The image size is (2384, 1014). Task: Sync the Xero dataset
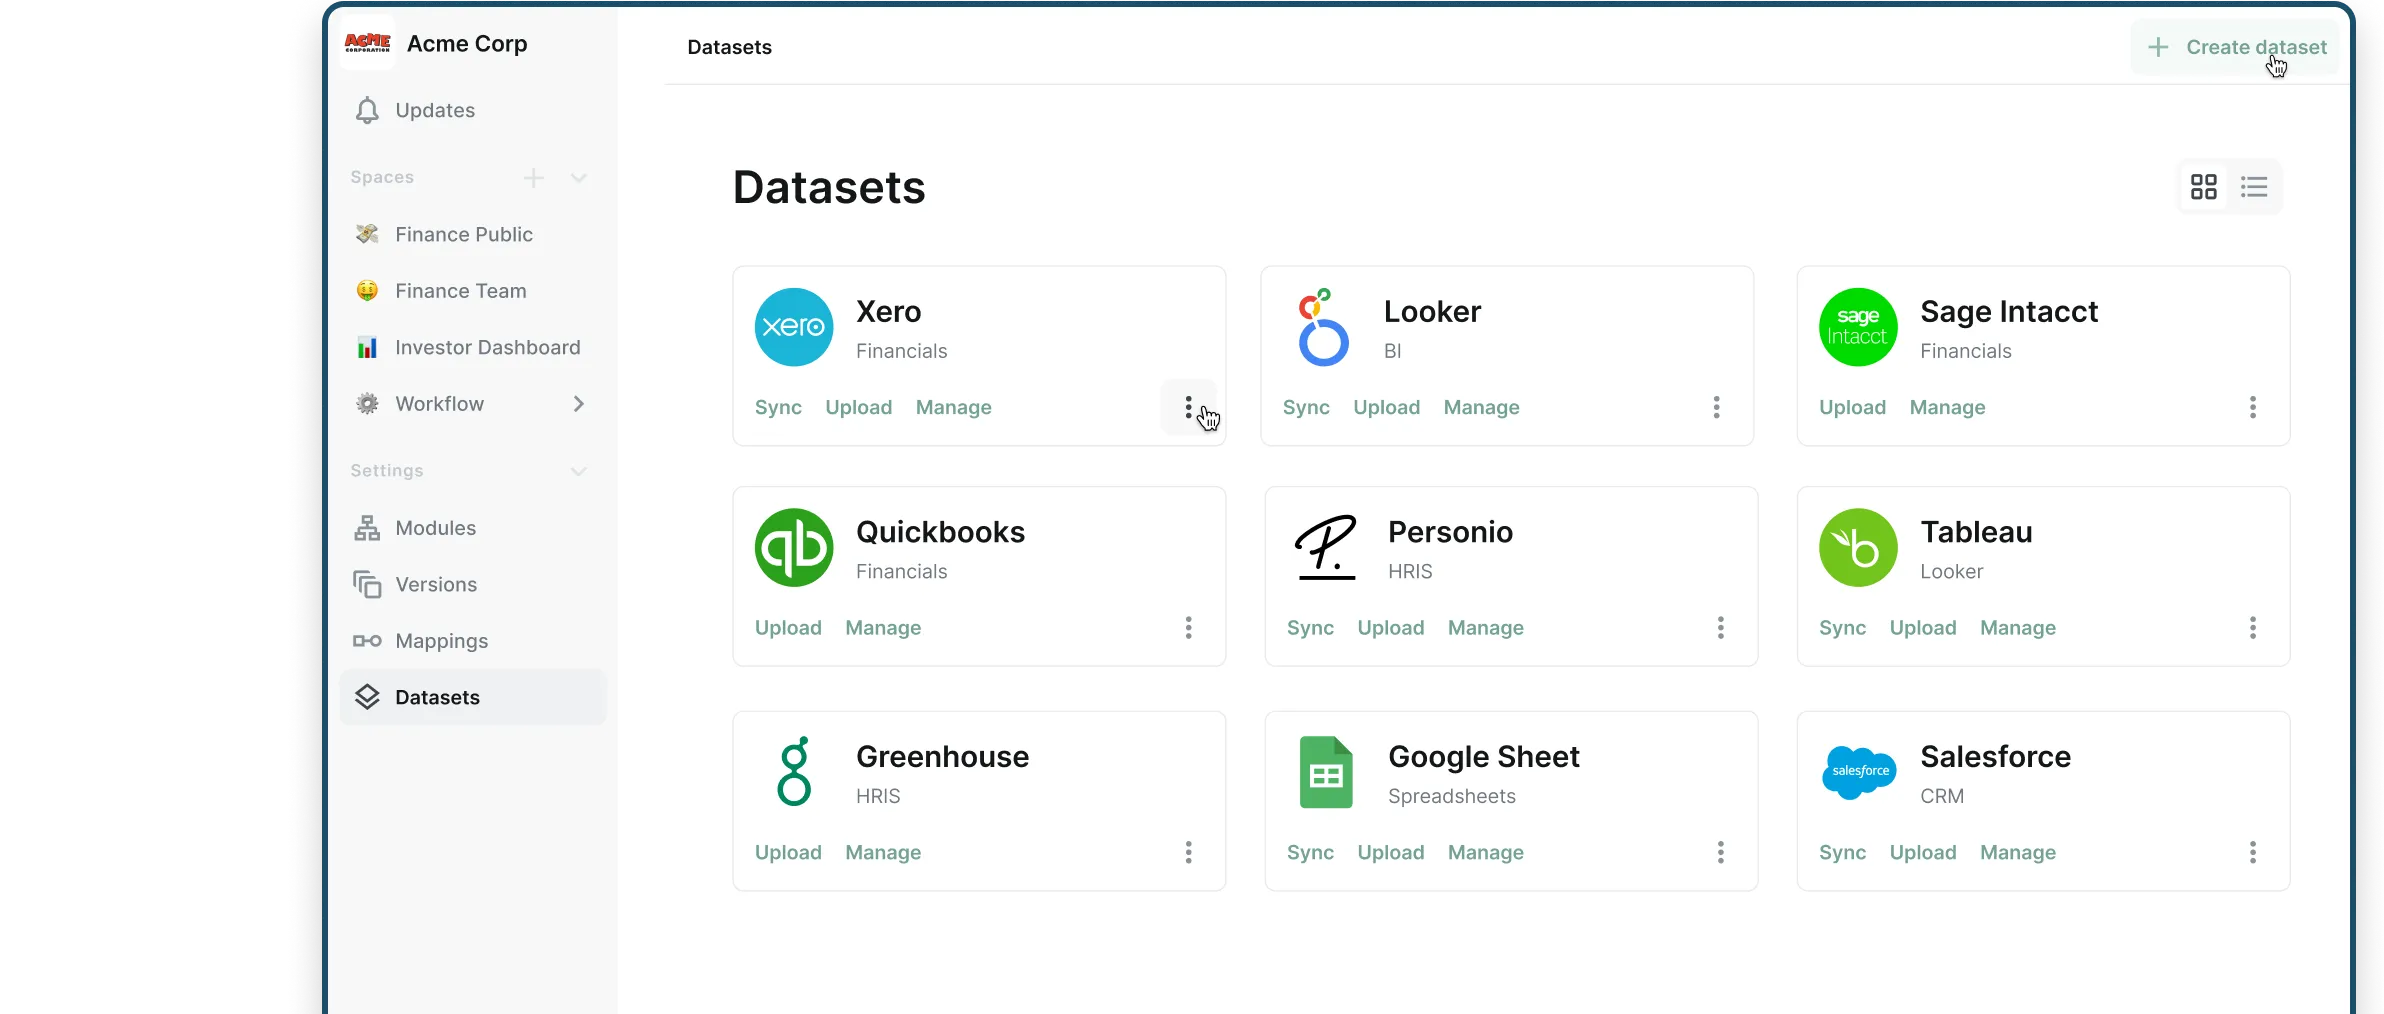click(x=778, y=408)
